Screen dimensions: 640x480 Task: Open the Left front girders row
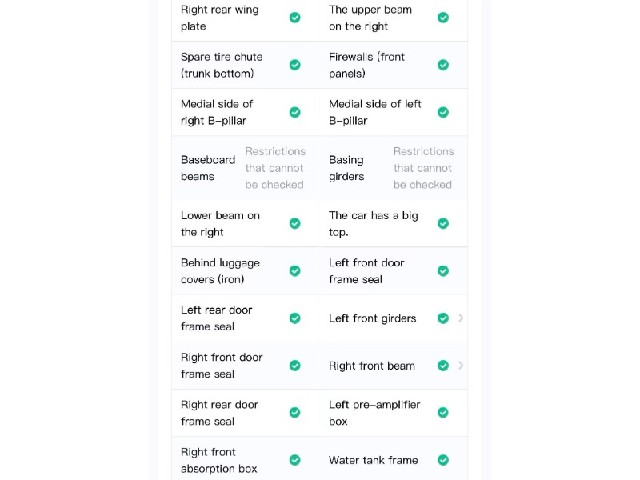click(393, 318)
